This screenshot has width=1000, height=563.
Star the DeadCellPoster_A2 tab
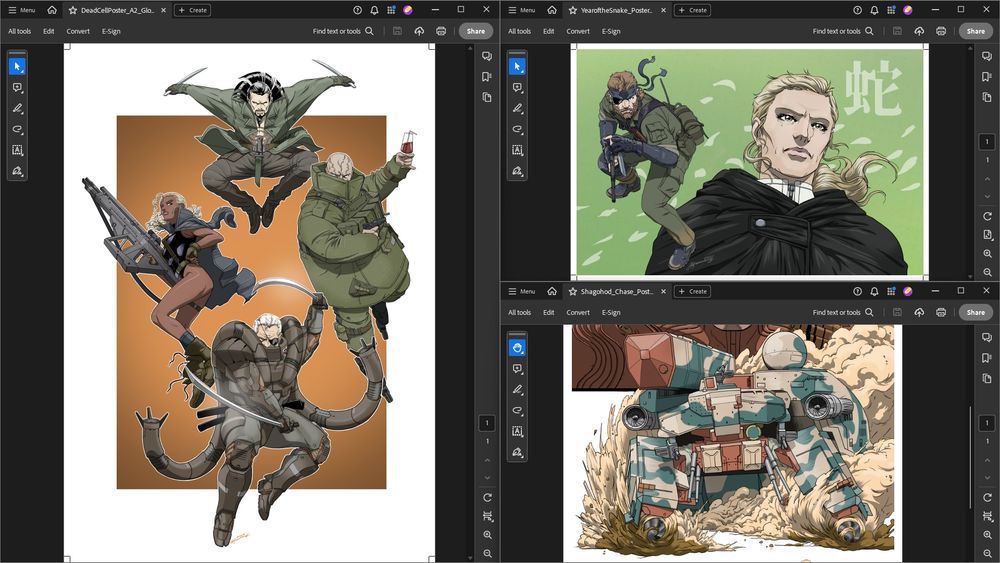point(73,10)
